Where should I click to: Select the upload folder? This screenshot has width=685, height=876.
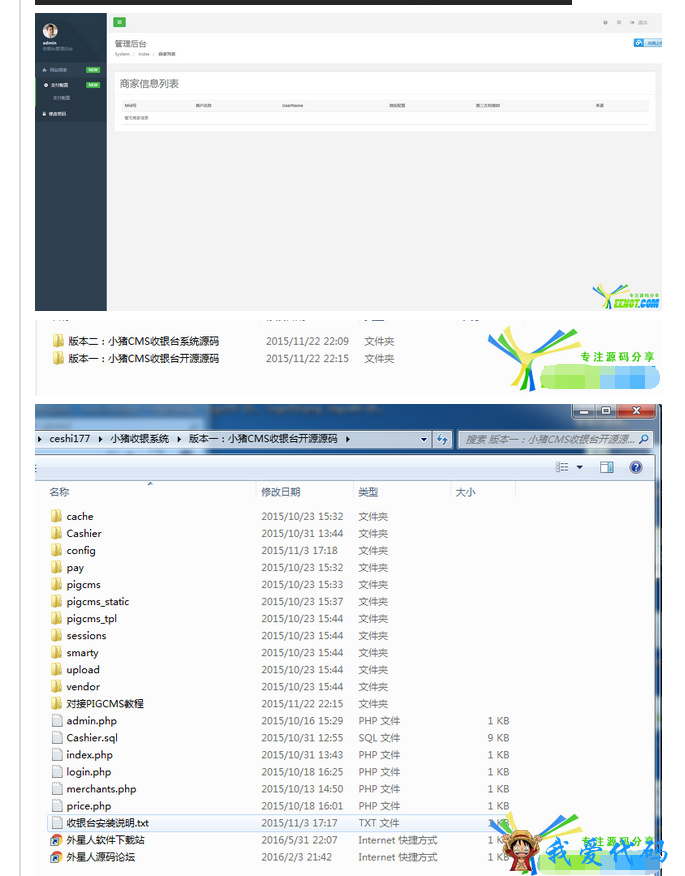point(75,669)
